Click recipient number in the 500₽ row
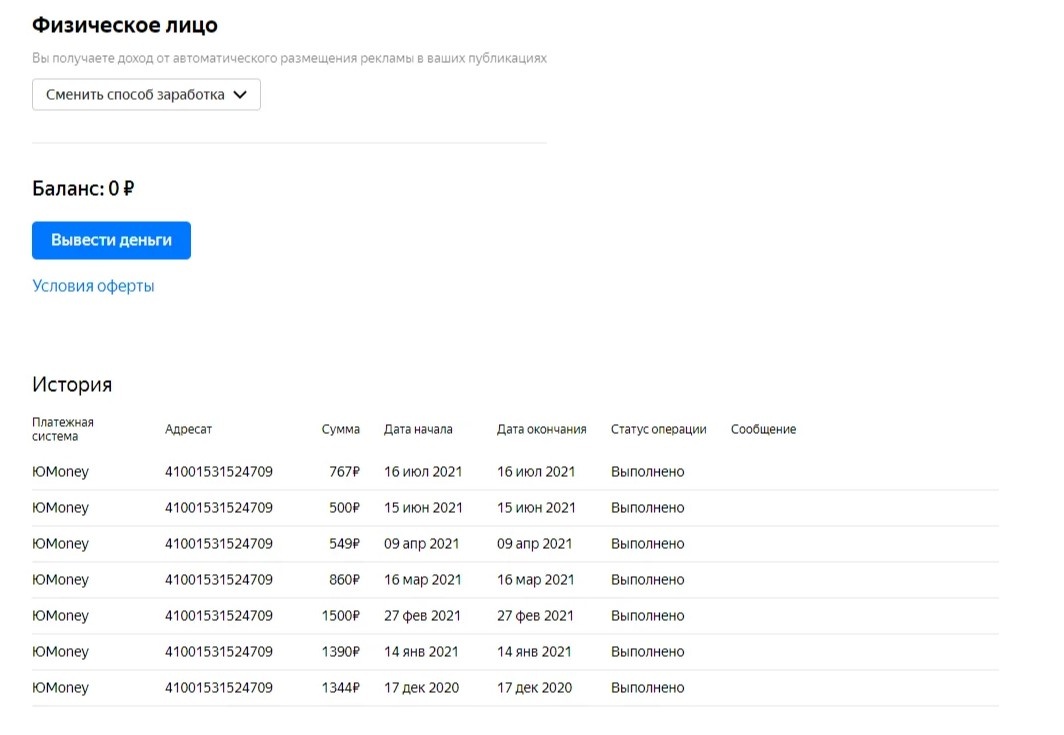The image size is (1064, 735). (x=218, y=508)
